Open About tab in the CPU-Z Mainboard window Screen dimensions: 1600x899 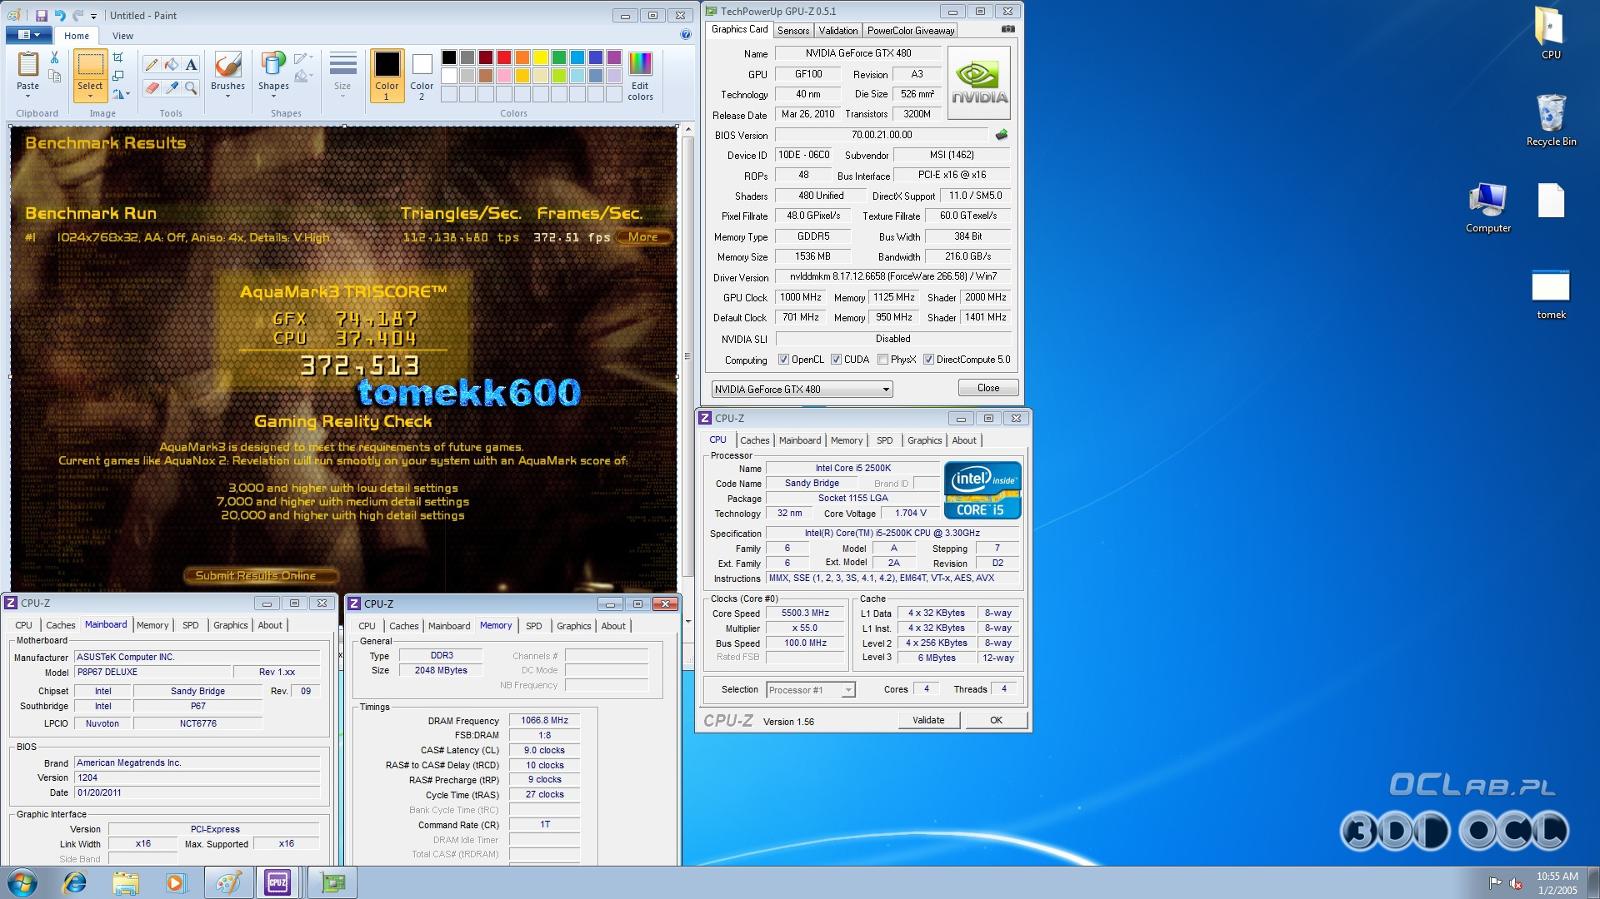point(270,625)
